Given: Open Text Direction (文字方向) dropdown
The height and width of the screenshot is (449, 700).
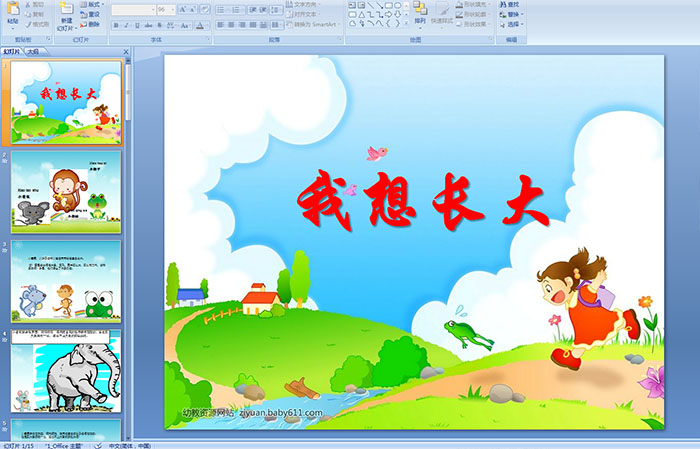Looking at the screenshot, I should [x=303, y=4].
